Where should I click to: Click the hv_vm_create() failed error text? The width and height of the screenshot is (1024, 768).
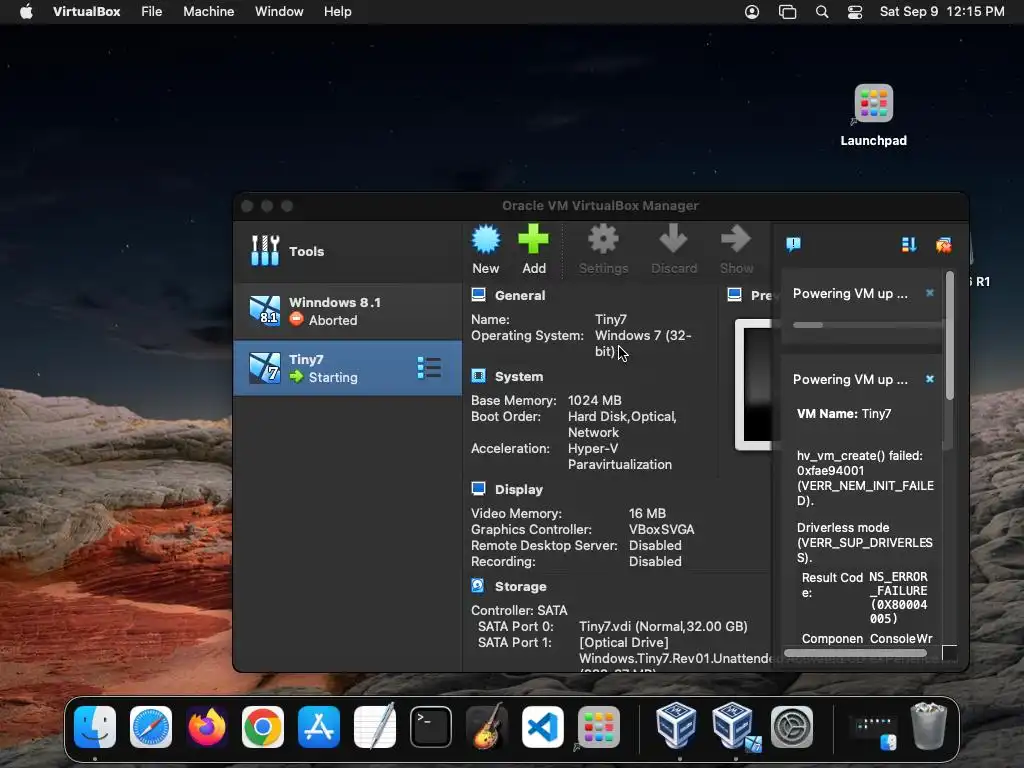(865, 478)
